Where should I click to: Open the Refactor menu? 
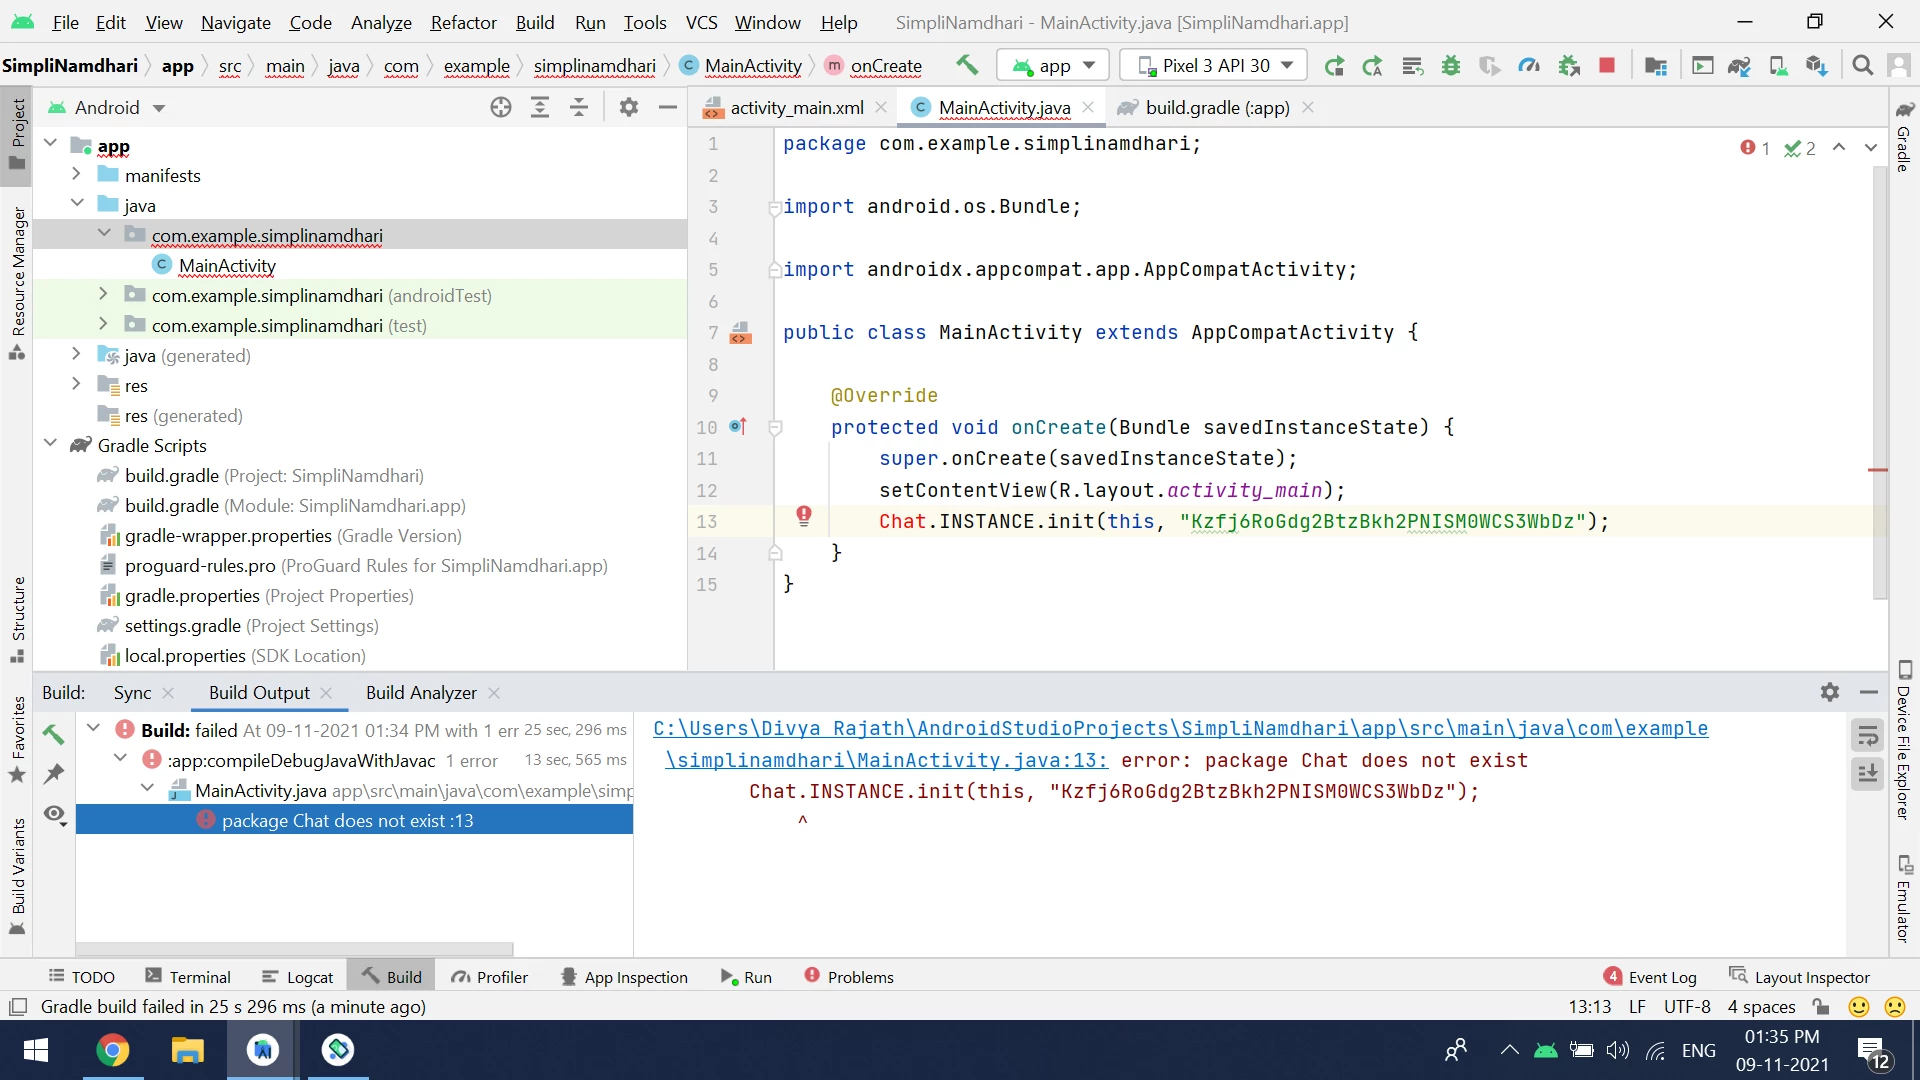463,22
